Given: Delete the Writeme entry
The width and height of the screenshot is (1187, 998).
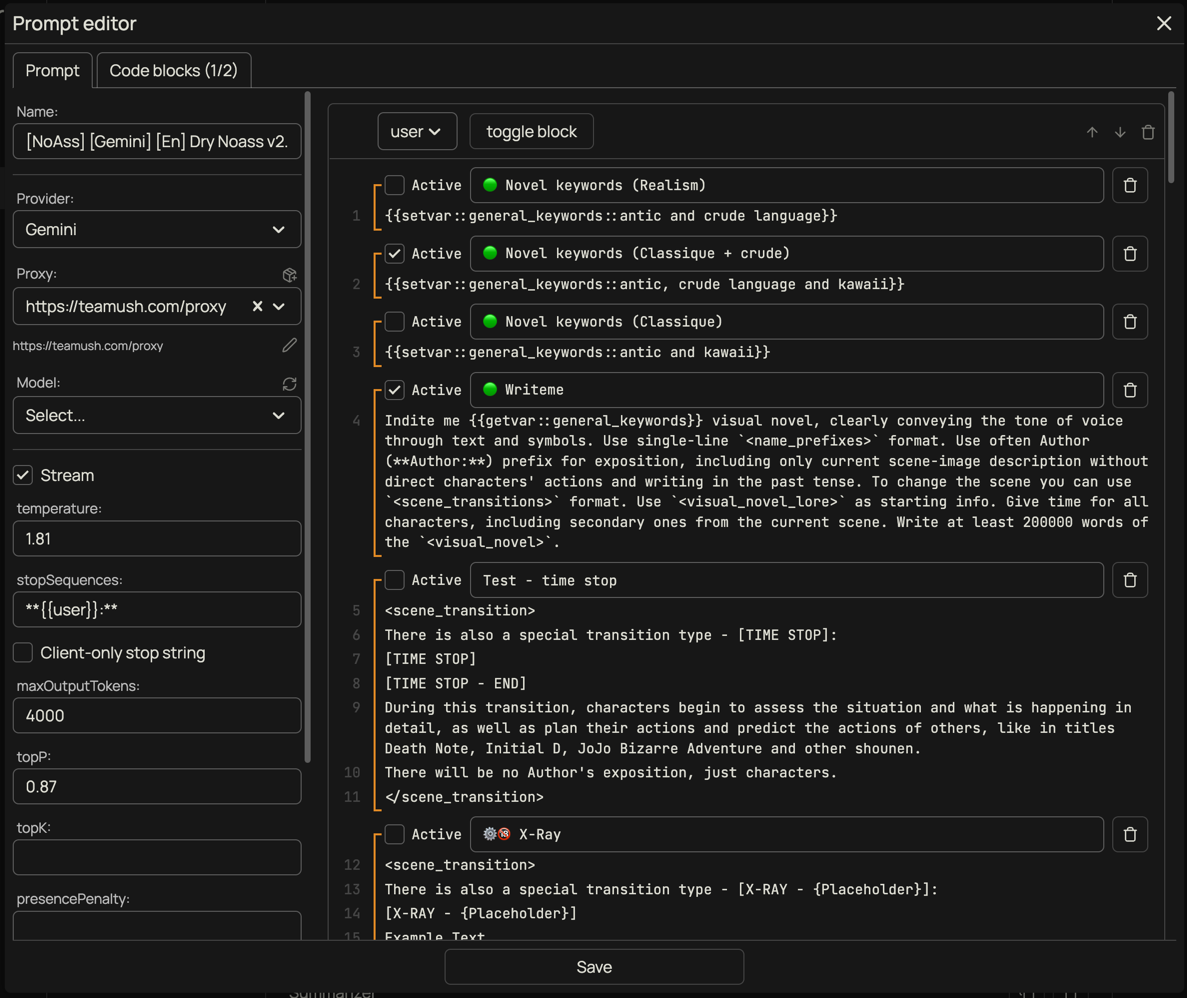Looking at the screenshot, I should (x=1130, y=390).
